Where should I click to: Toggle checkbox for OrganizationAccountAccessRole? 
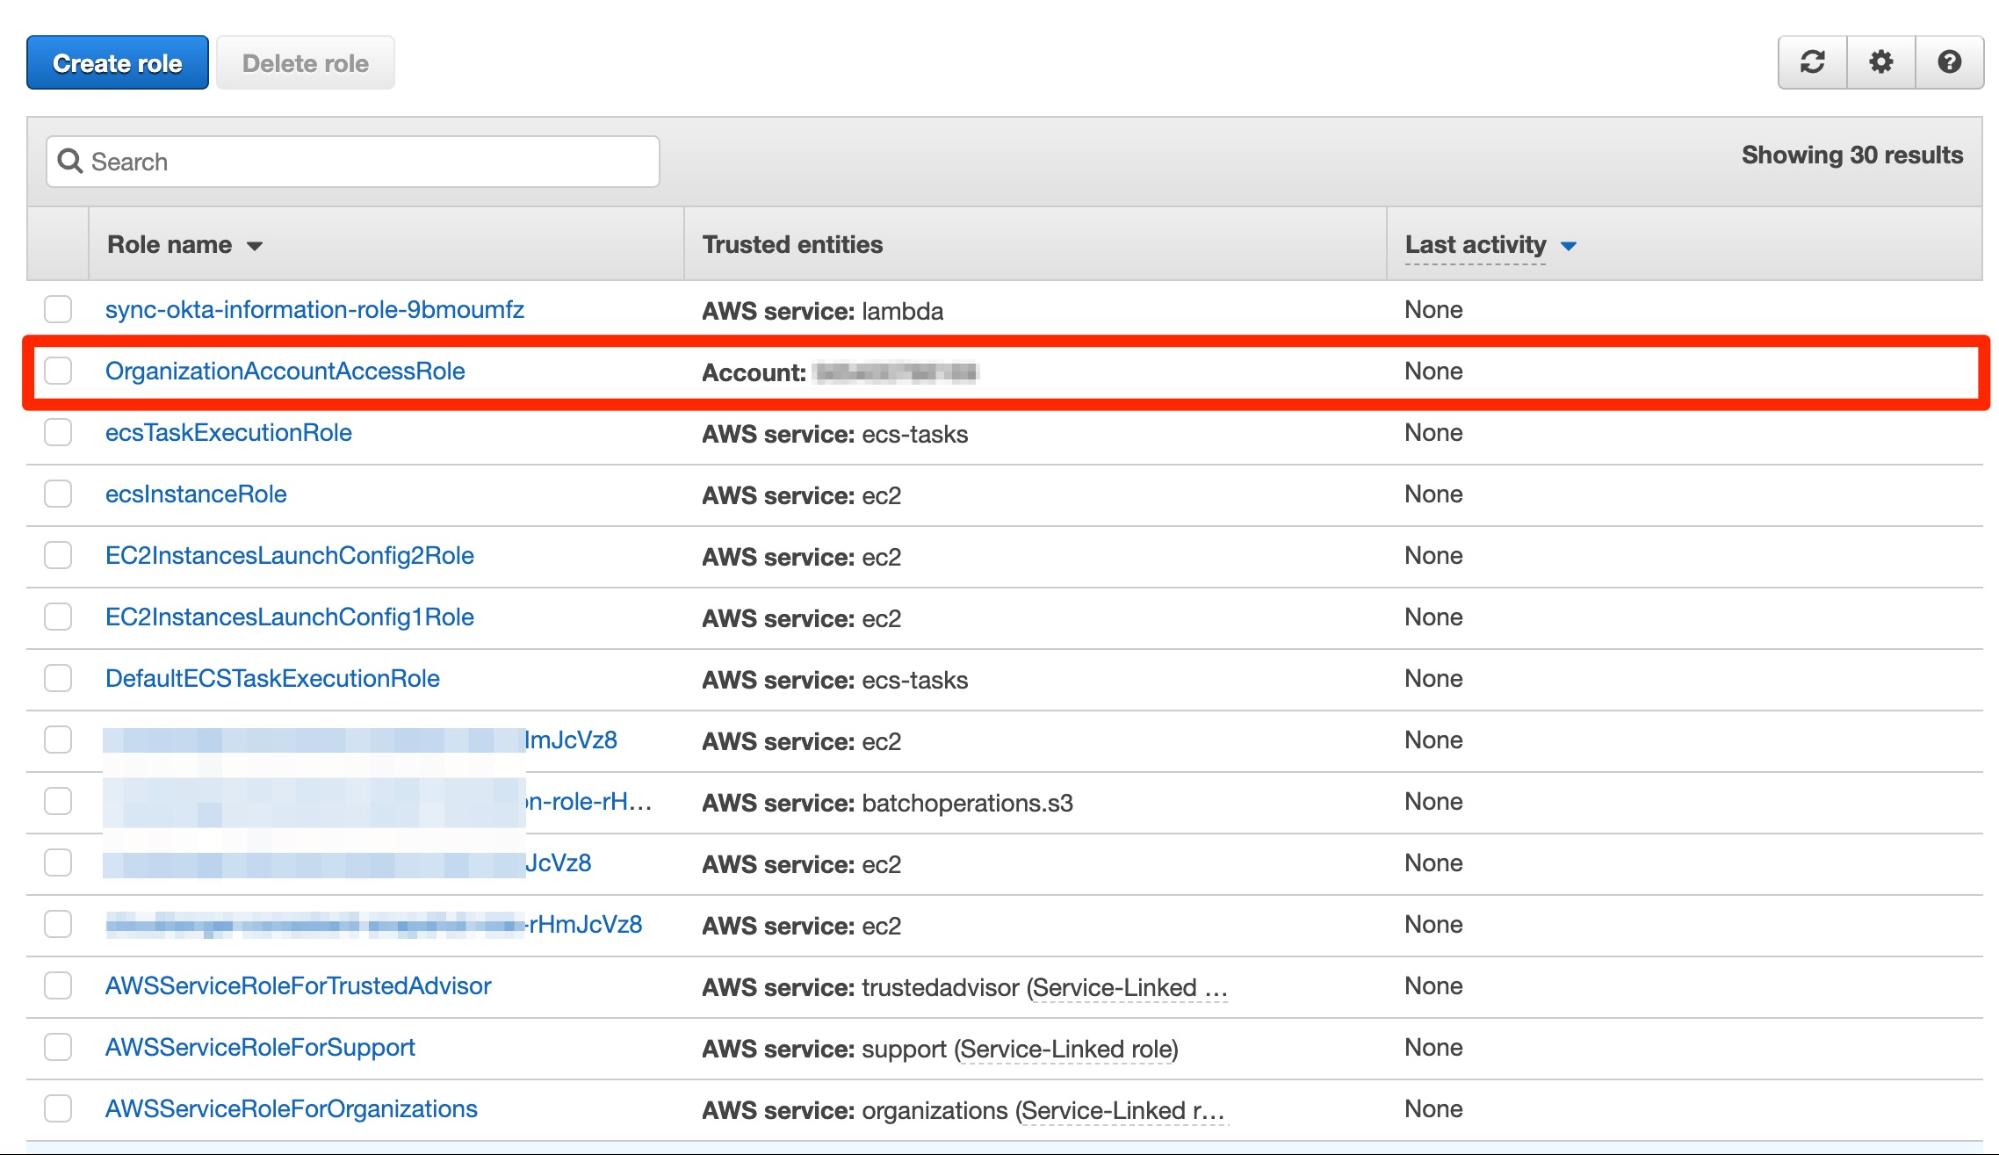[58, 370]
